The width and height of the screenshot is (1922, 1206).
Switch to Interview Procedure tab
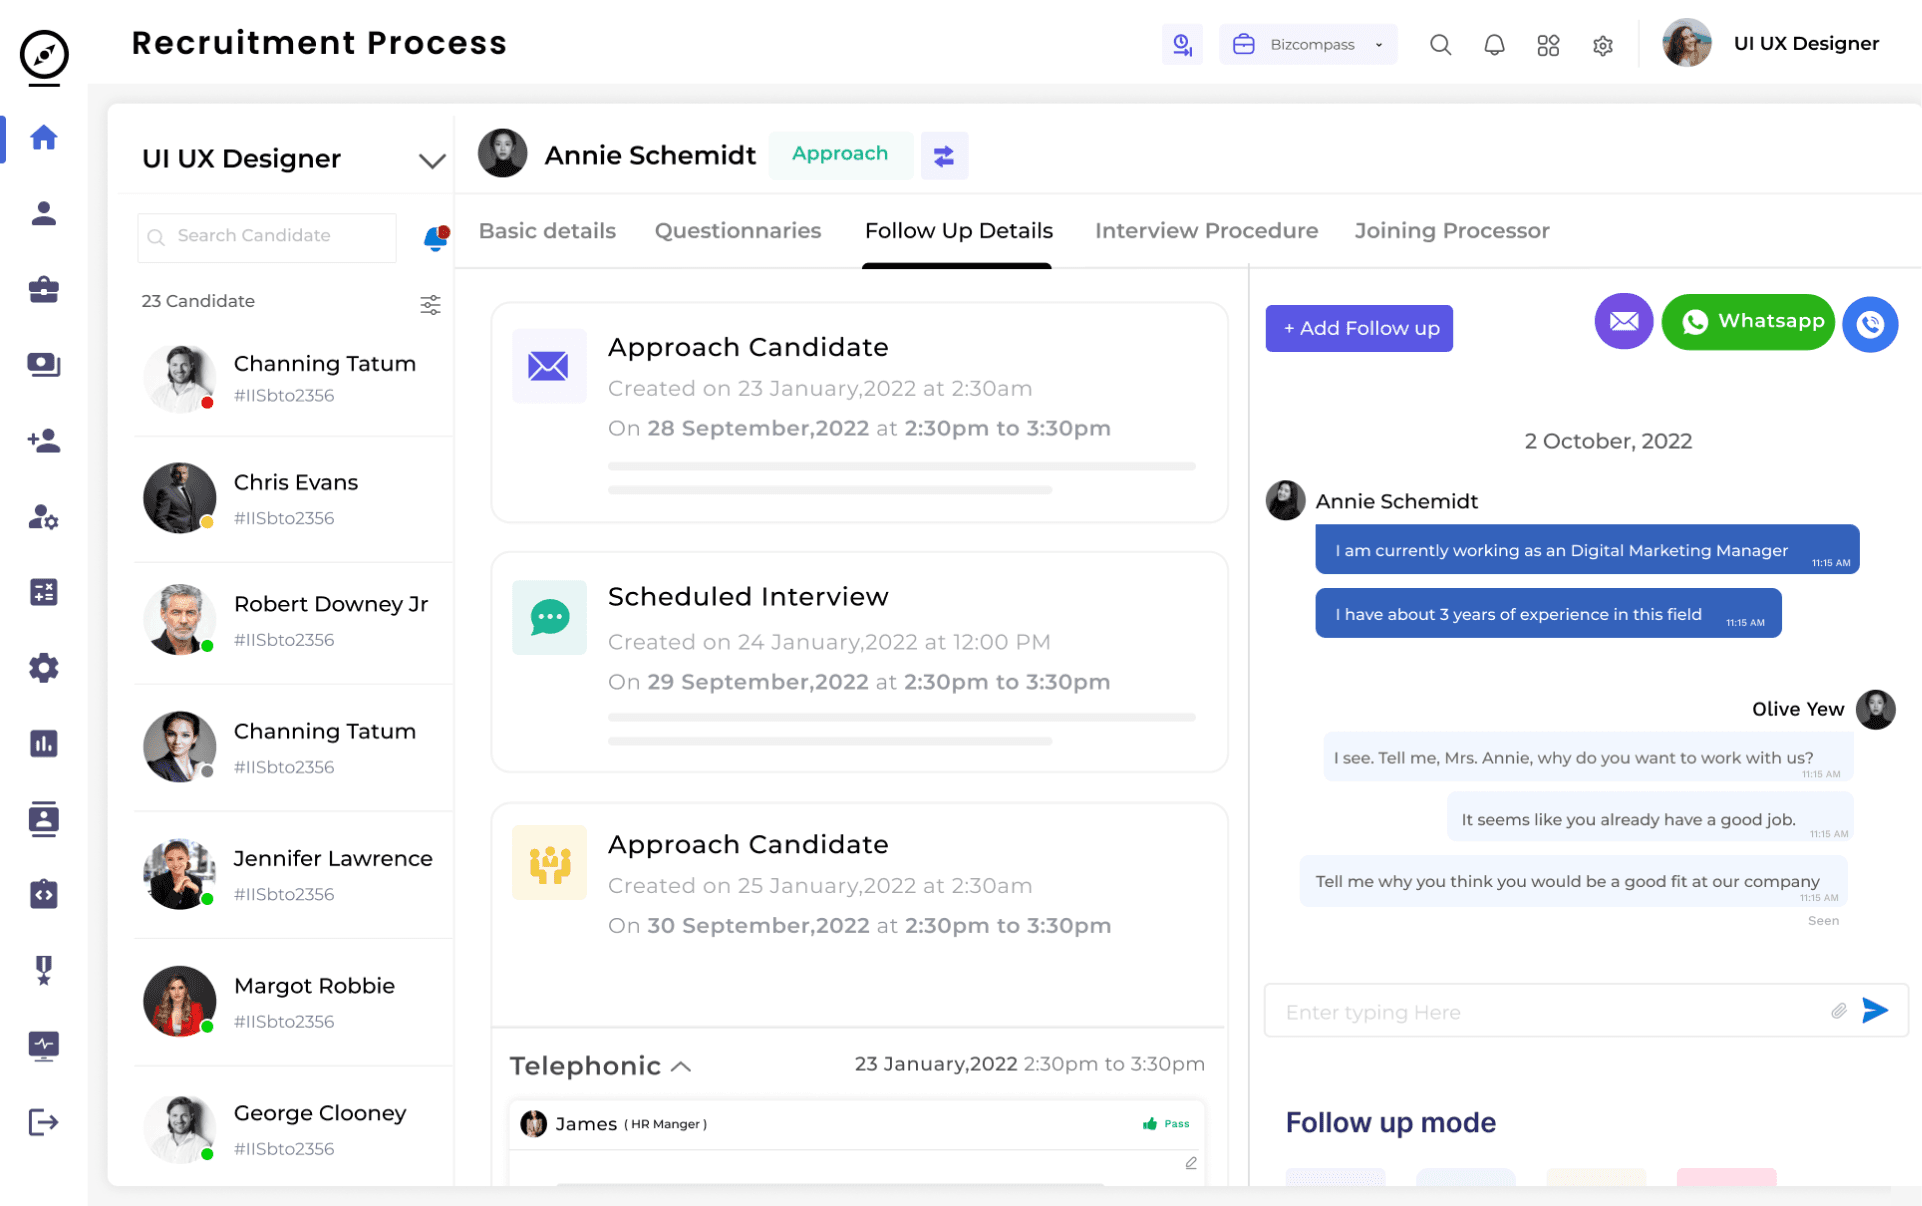click(1206, 231)
